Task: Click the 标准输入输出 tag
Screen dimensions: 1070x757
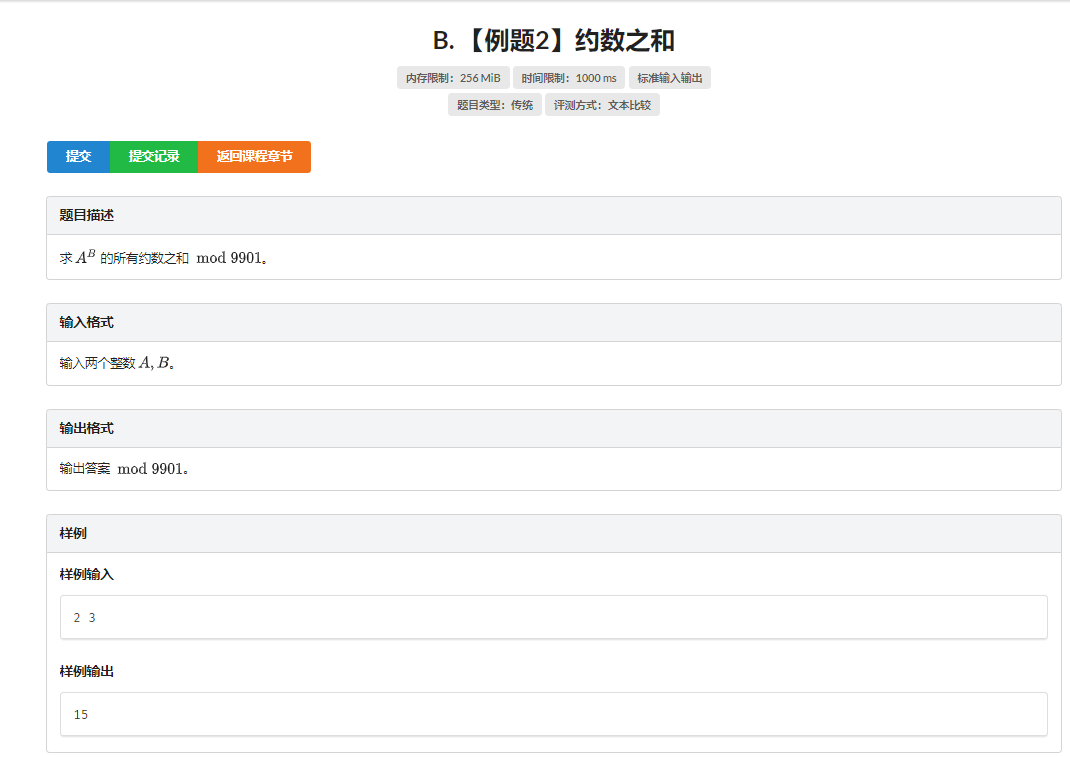Action: click(669, 78)
